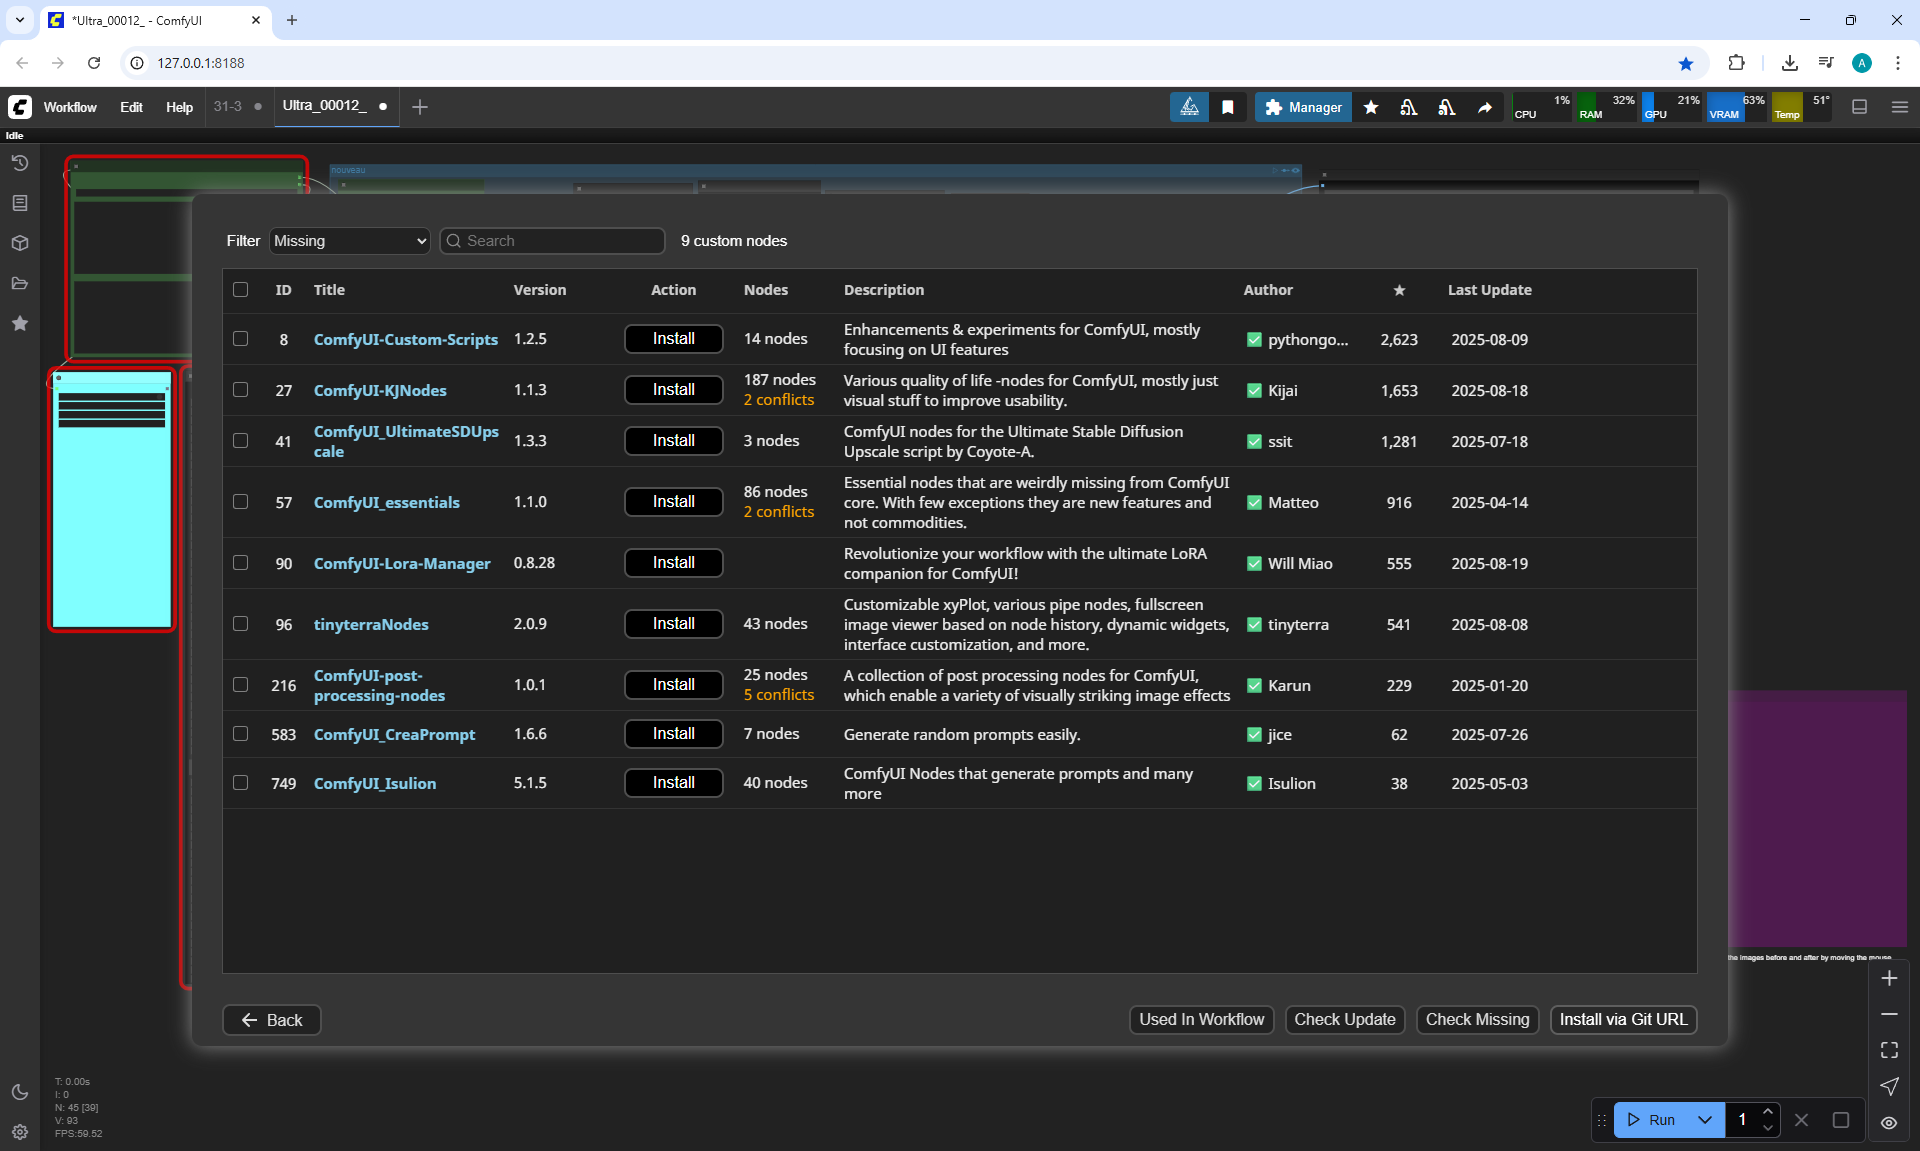Viewport: 1920px width, 1151px height.
Task: Click the share arrow icon in toolbar
Action: pos(1485,107)
